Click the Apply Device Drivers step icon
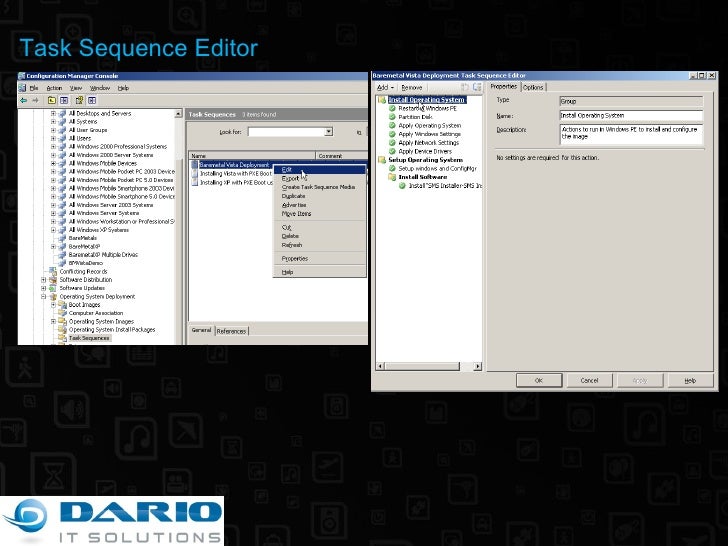The height and width of the screenshot is (546, 728). [x=393, y=151]
